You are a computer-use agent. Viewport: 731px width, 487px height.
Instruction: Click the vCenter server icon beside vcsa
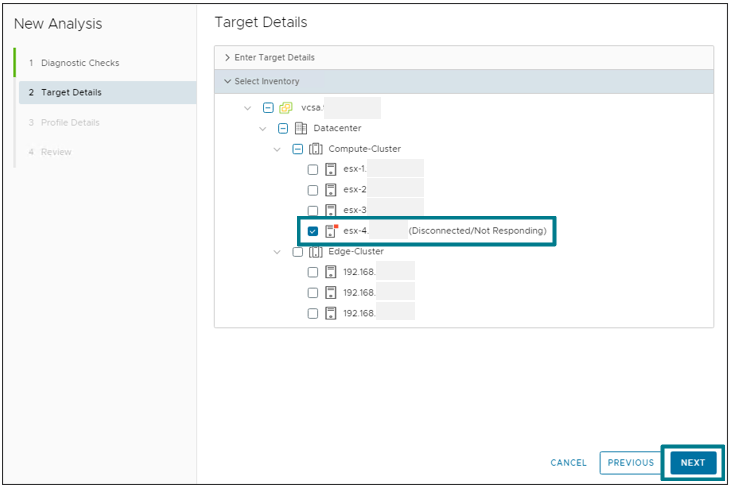tap(285, 108)
